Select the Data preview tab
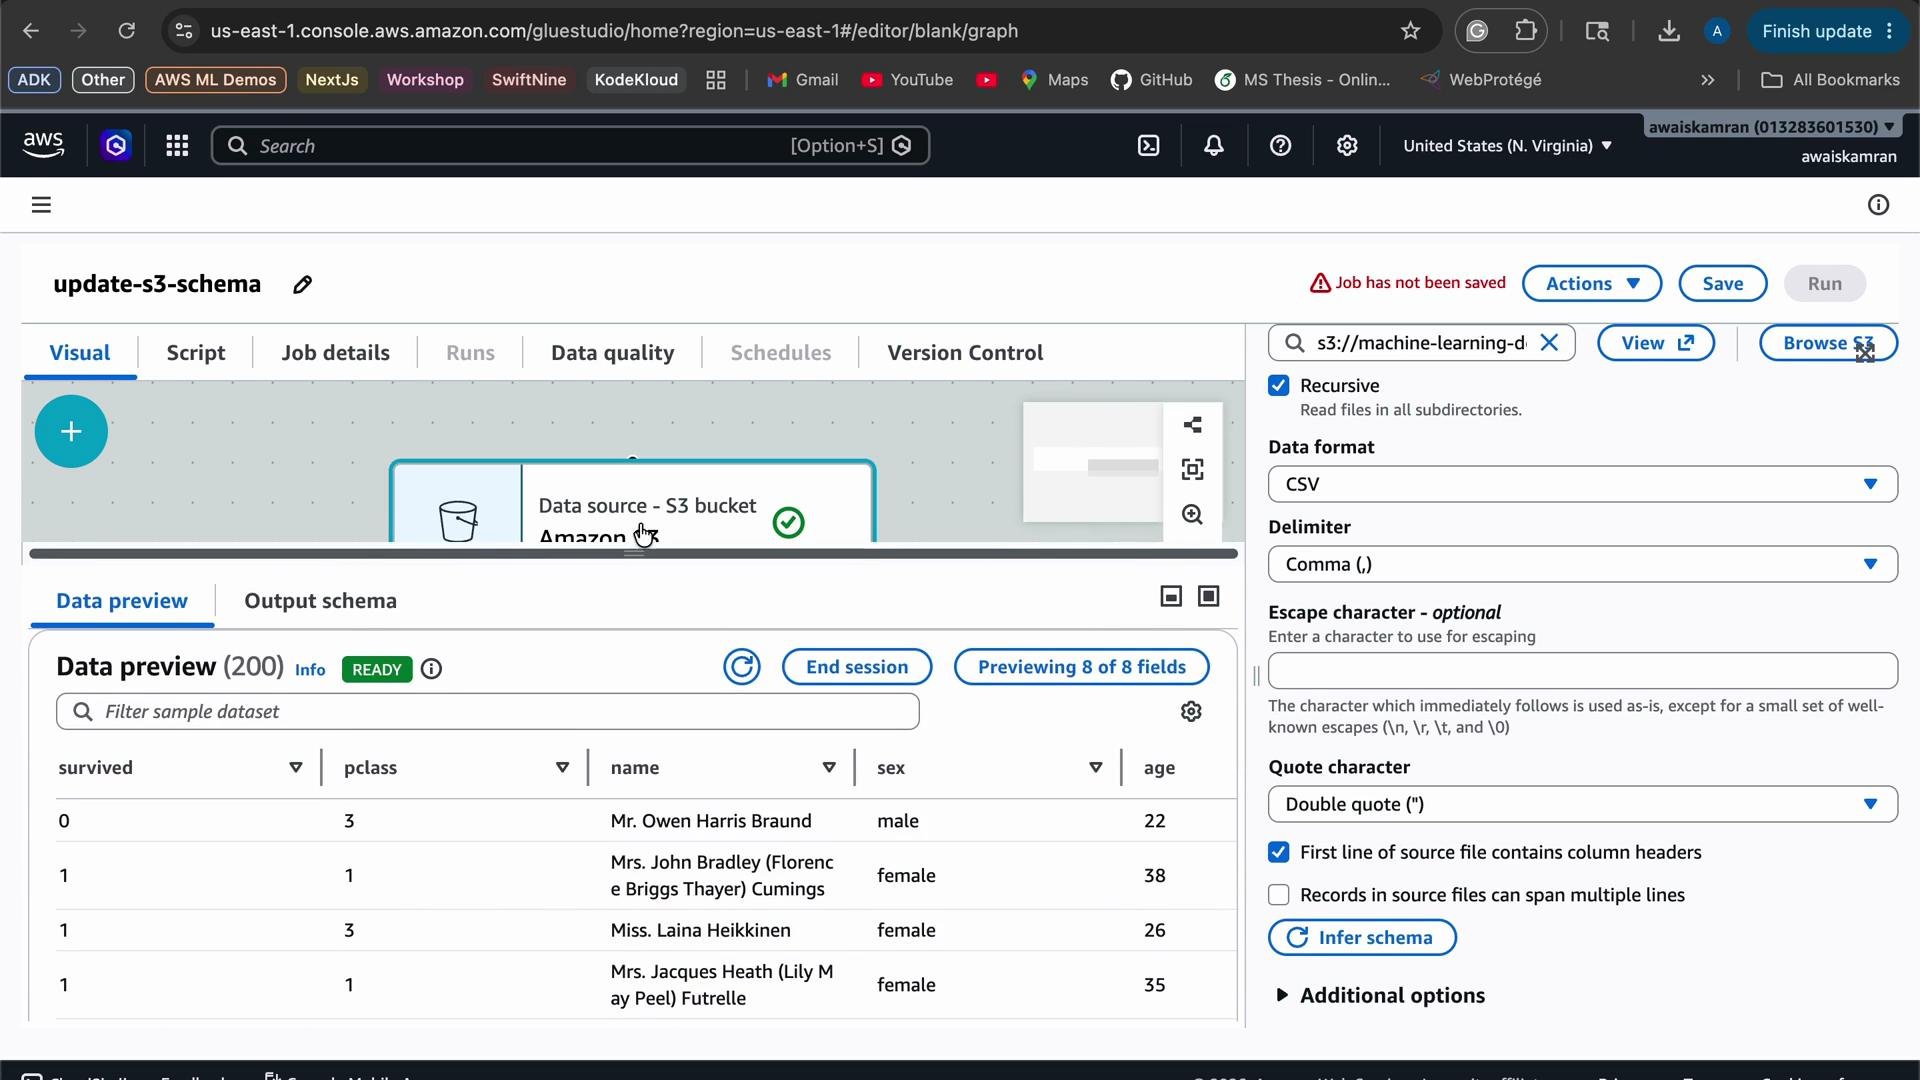Screen dimensions: 1920x1080 [x=122, y=600]
